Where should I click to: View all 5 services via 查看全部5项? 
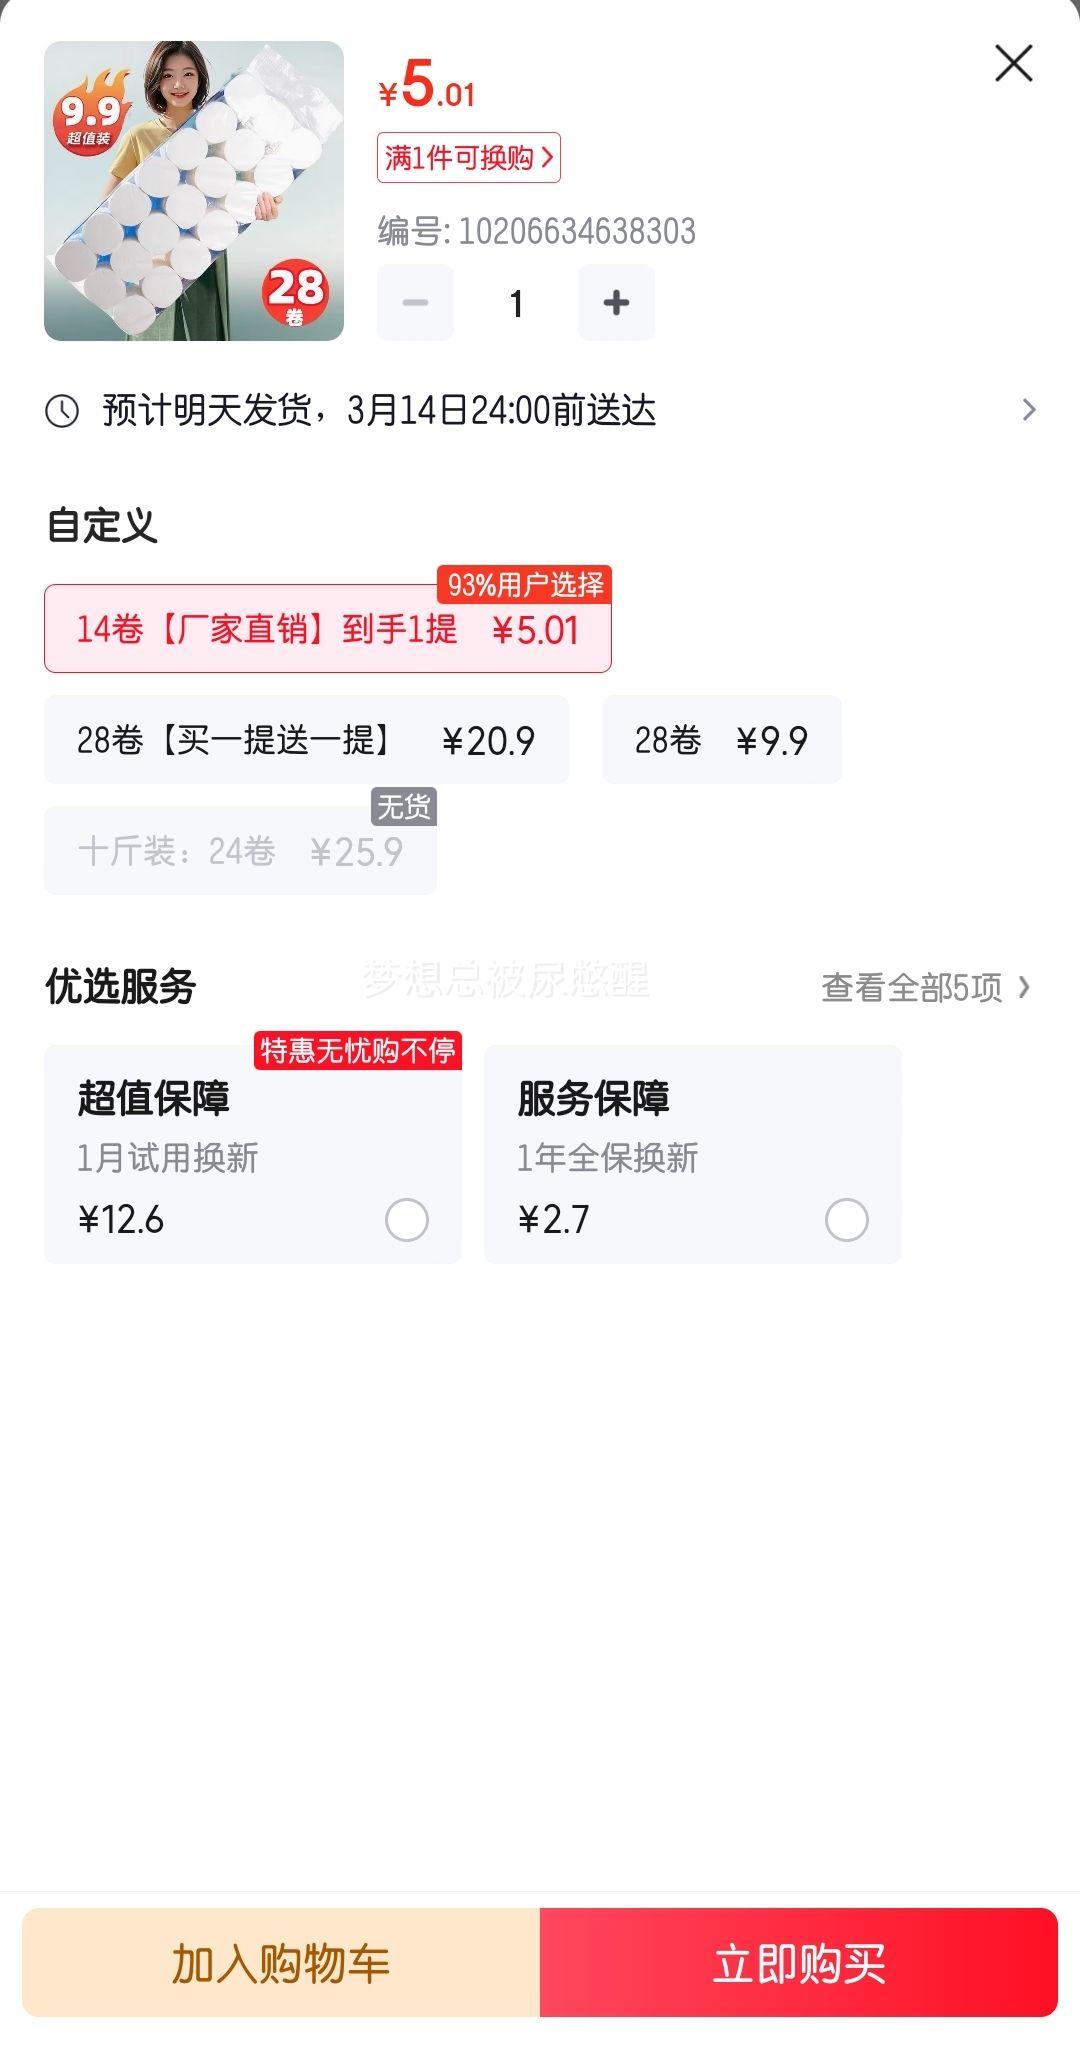(925, 988)
